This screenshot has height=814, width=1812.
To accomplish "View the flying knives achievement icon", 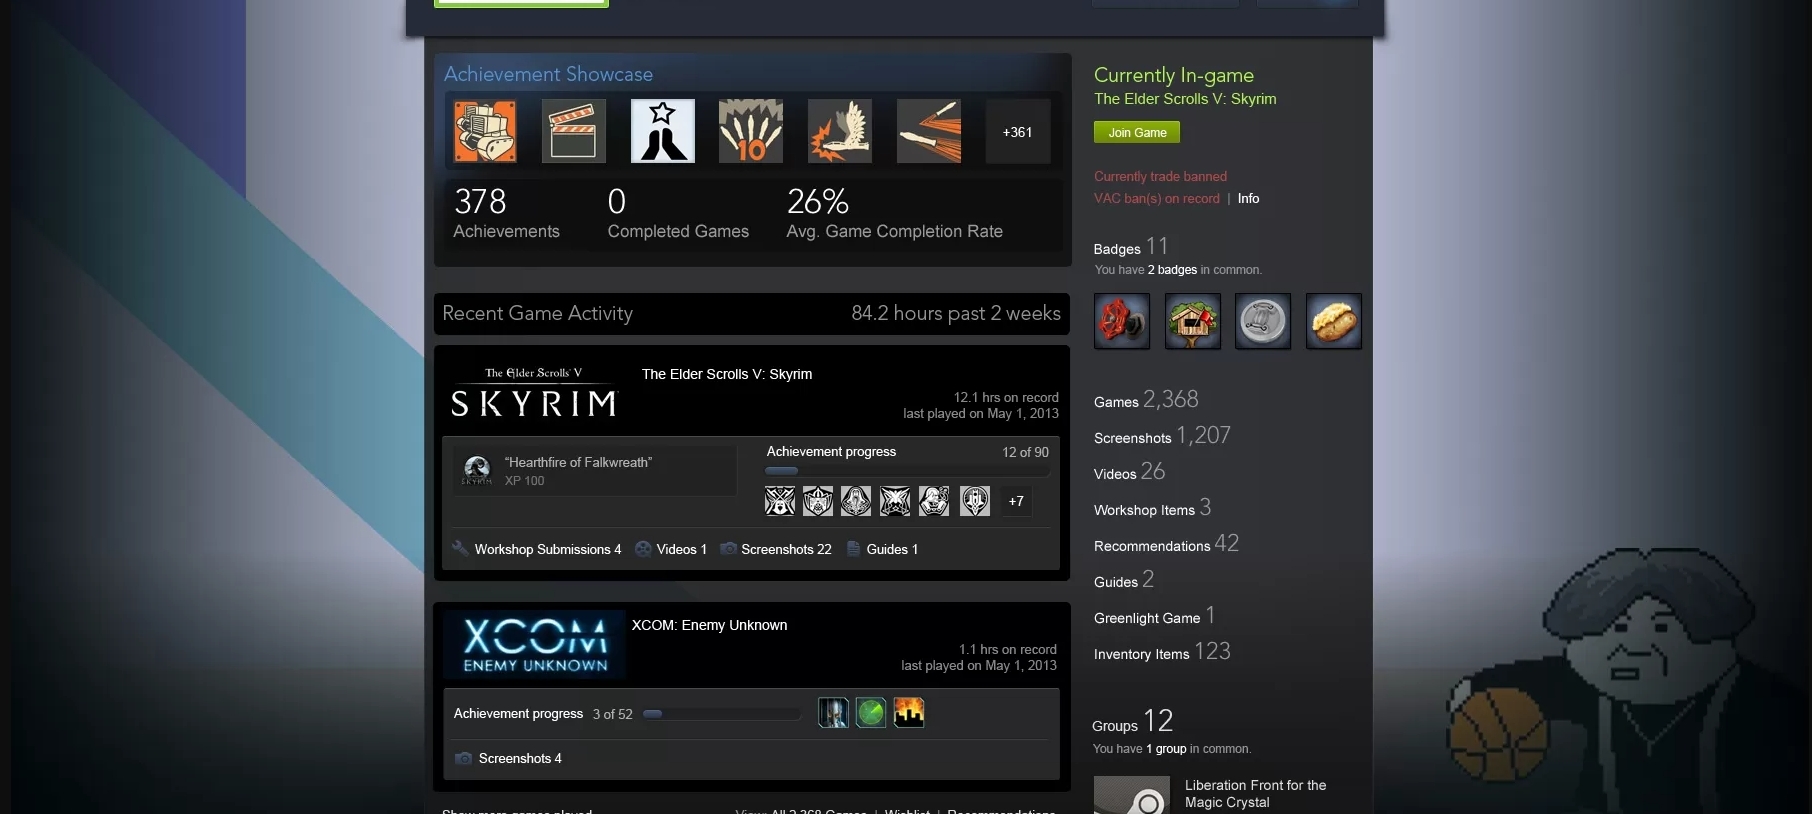I will click(x=929, y=131).
